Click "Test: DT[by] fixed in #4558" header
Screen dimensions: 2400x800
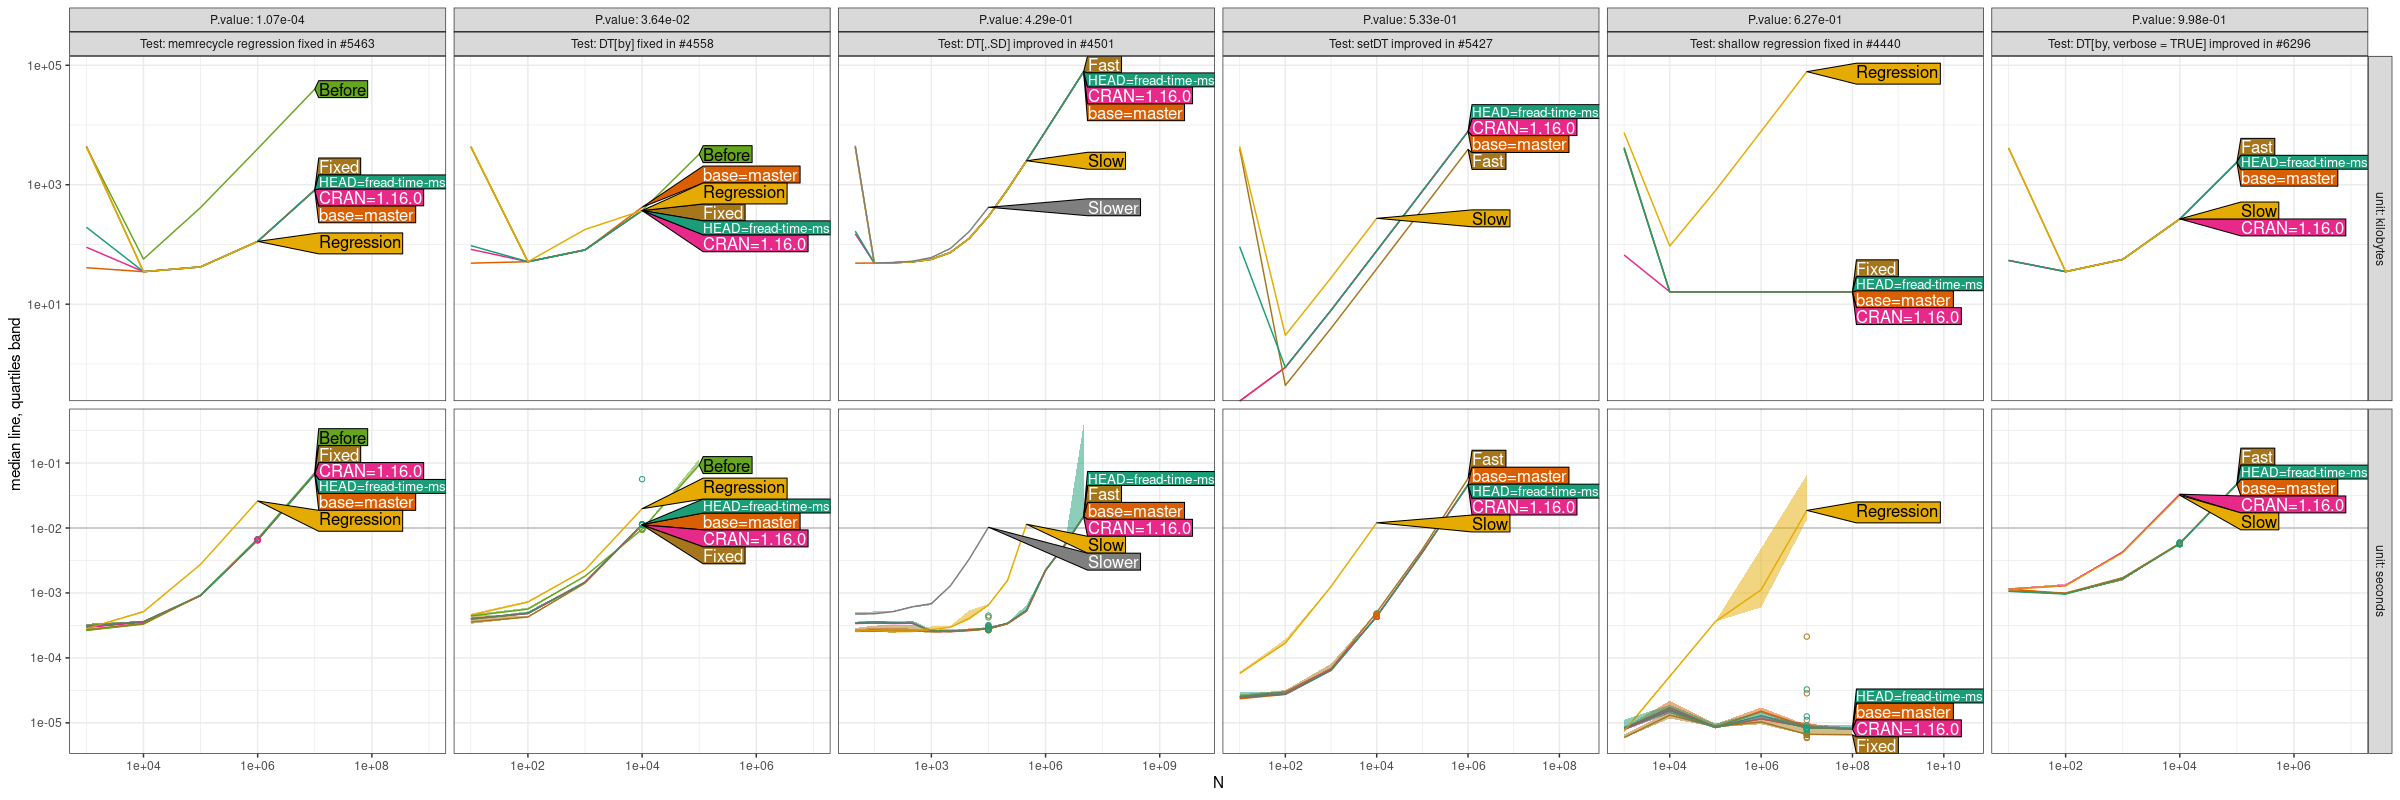click(642, 44)
